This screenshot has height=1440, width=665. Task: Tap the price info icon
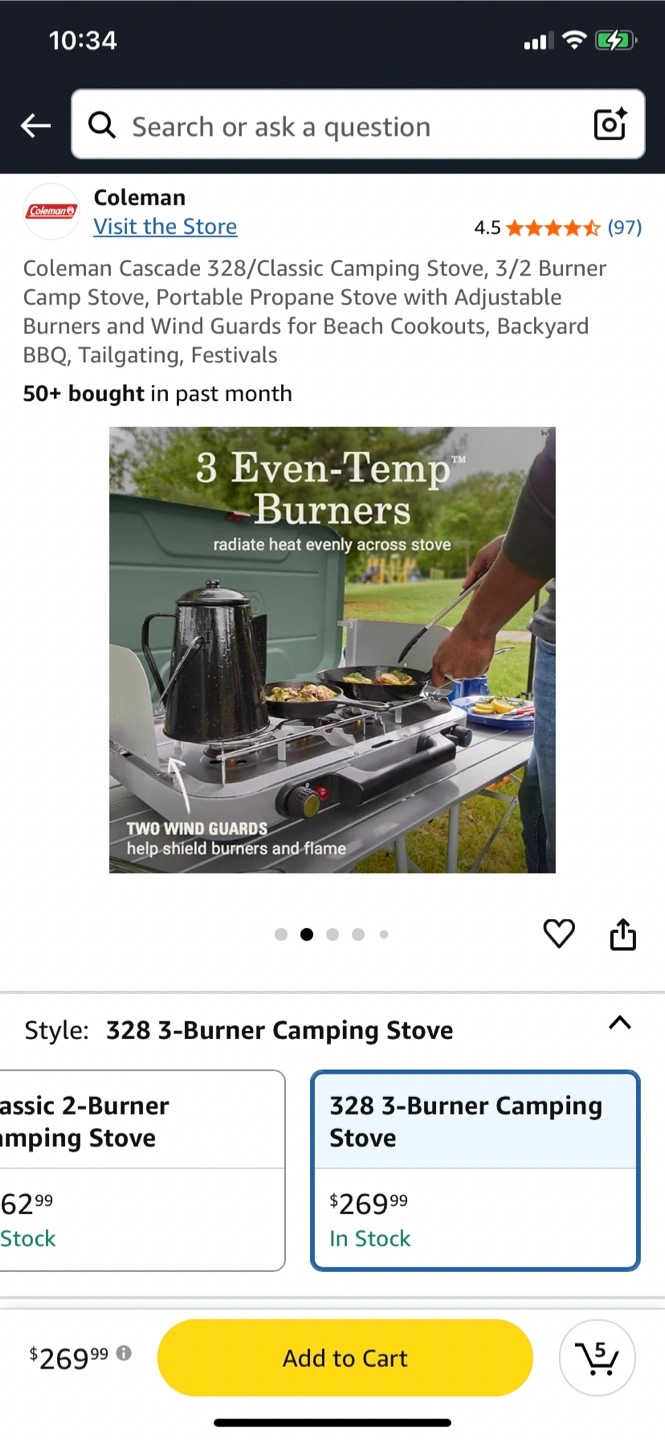[x=124, y=1353]
